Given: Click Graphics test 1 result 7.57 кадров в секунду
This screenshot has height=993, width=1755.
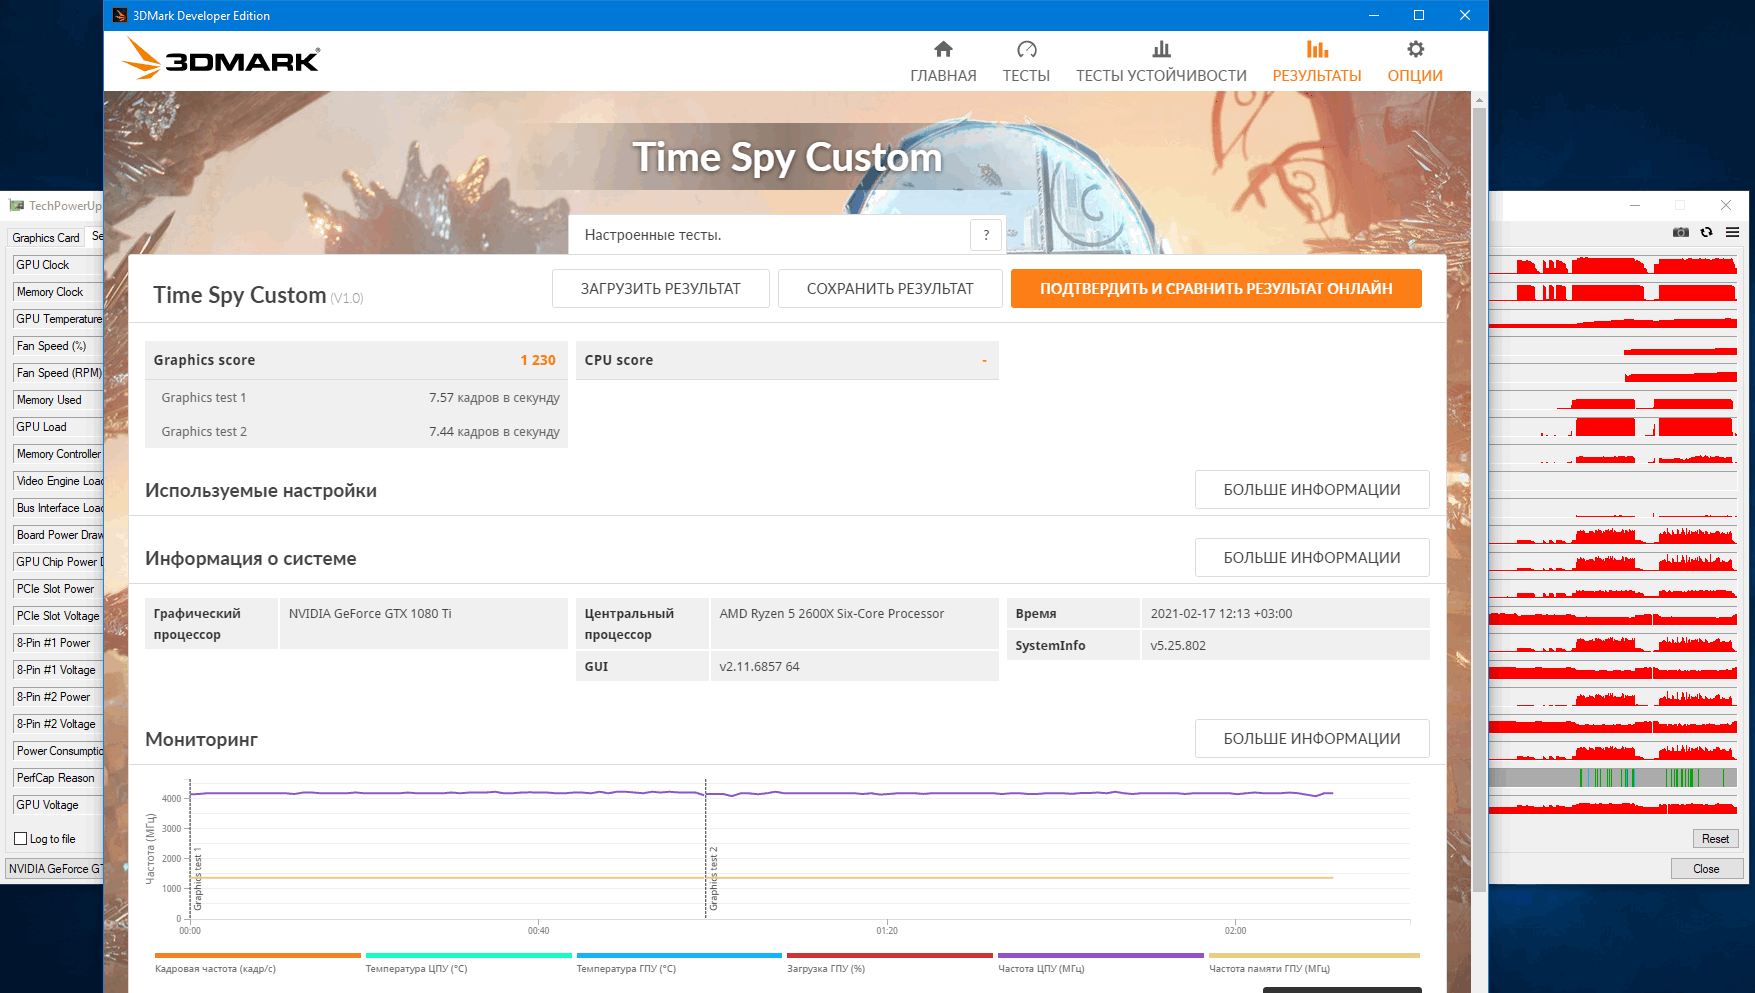Looking at the screenshot, I should 494,397.
